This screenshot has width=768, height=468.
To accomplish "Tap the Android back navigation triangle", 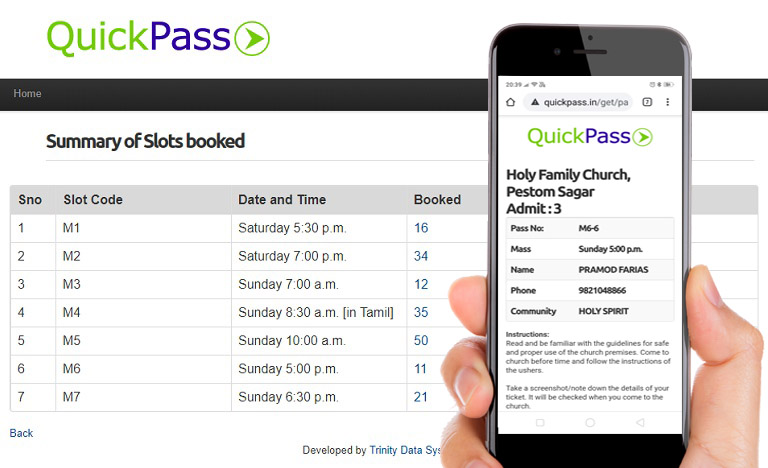I will (x=640, y=422).
